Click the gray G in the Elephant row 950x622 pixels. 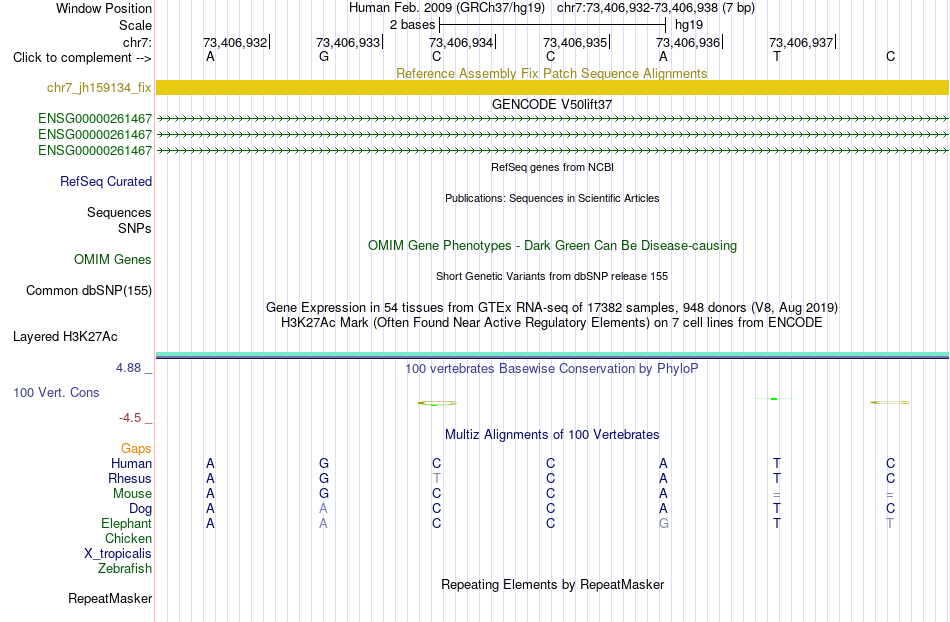click(x=663, y=523)
